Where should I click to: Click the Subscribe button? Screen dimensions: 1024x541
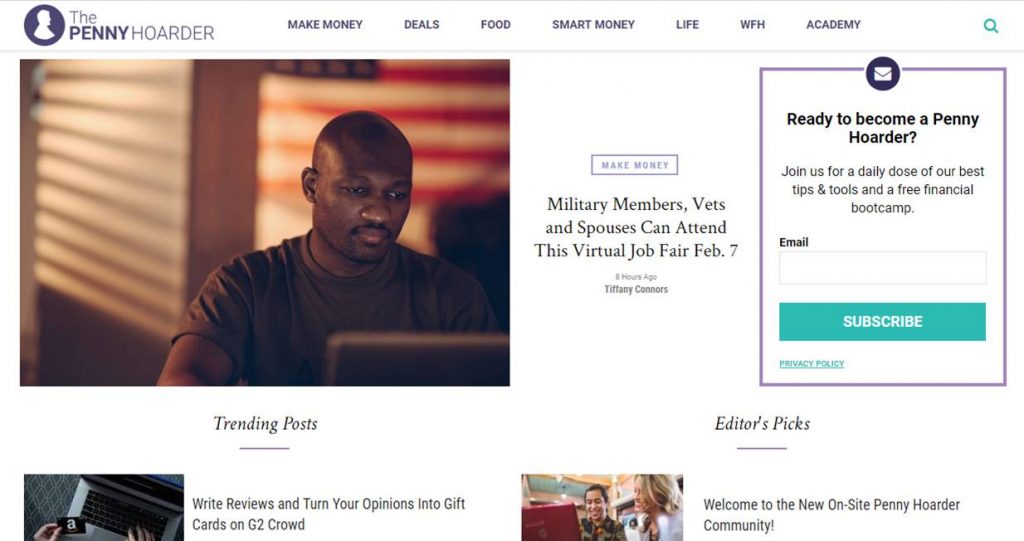pos(882,321)
